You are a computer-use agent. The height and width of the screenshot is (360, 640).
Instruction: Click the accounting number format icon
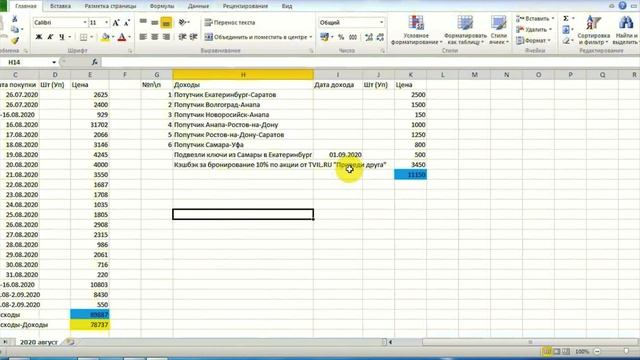tap(325, 37)
